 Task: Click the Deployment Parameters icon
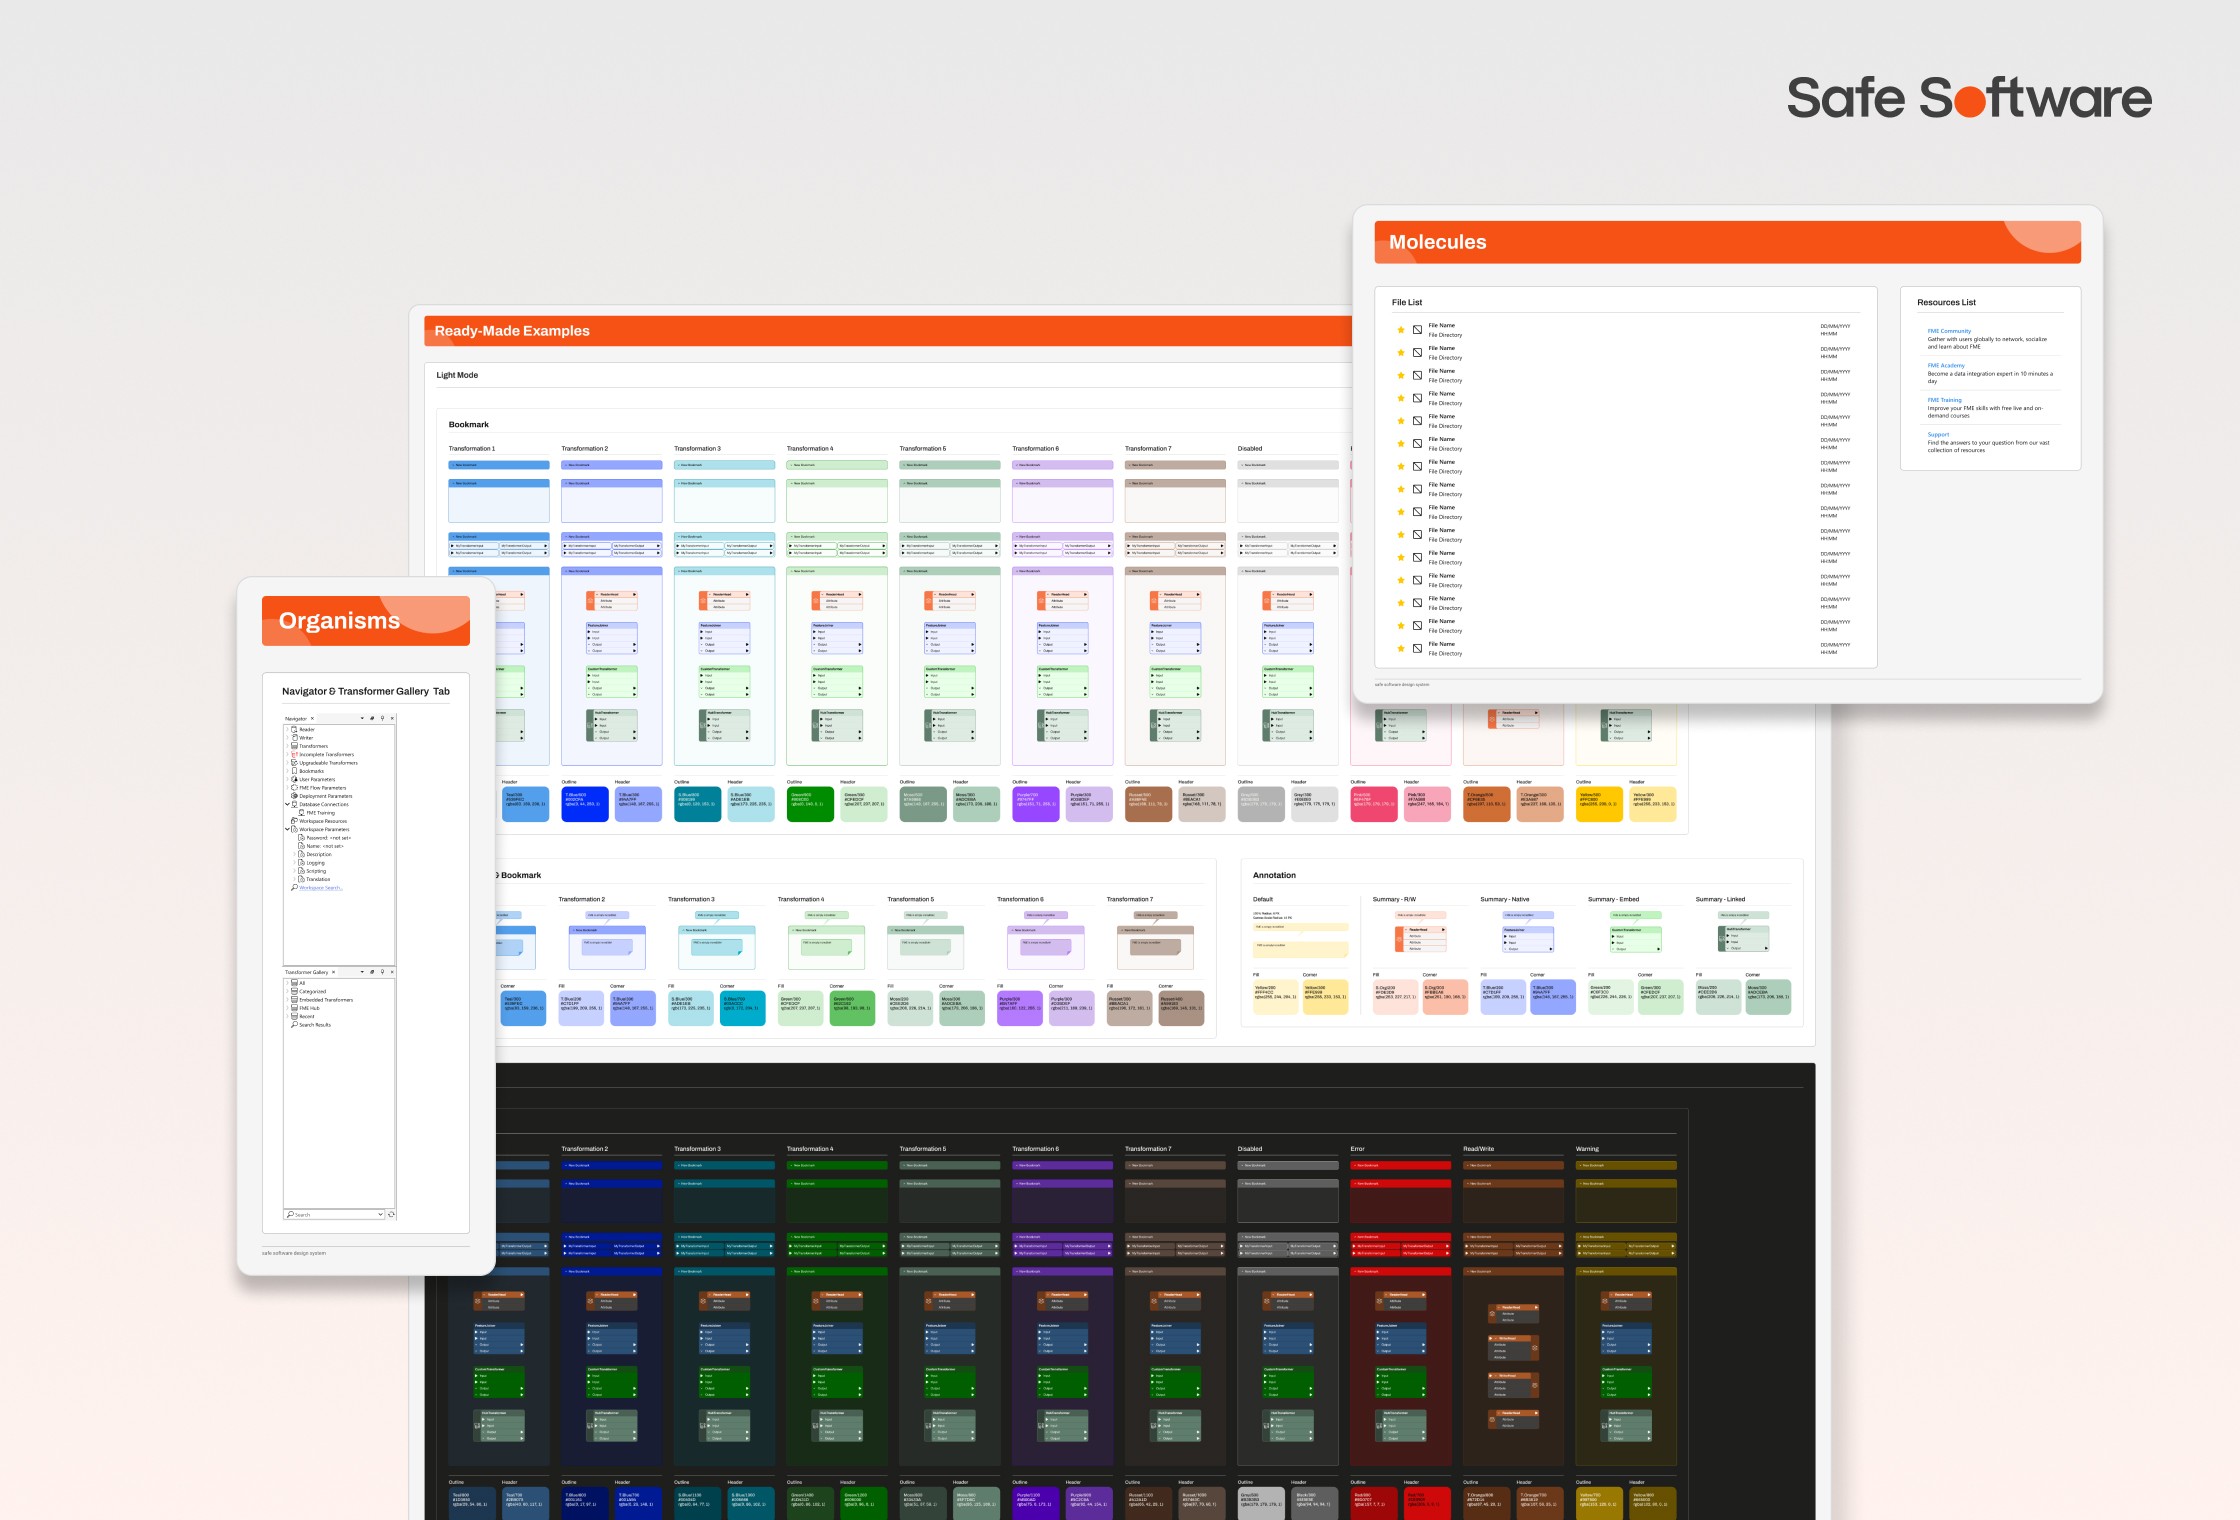coord(294,796)
